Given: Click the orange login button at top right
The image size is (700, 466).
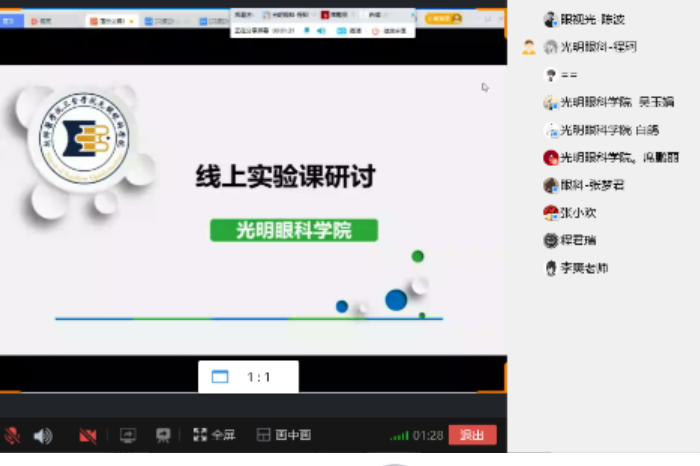Looking at the screenshot, I should 443,18.
